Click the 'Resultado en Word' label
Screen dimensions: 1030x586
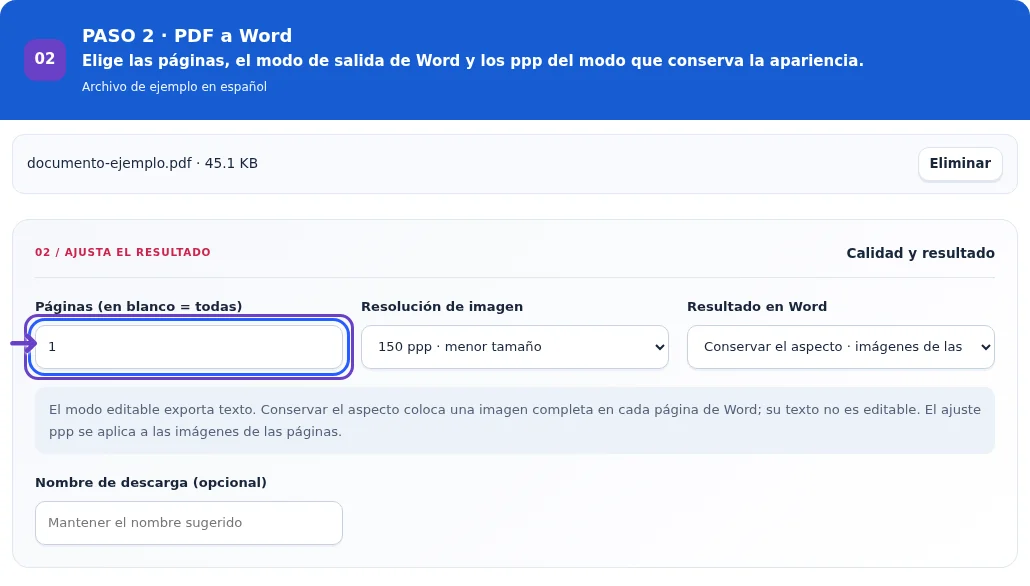point(757,307)
